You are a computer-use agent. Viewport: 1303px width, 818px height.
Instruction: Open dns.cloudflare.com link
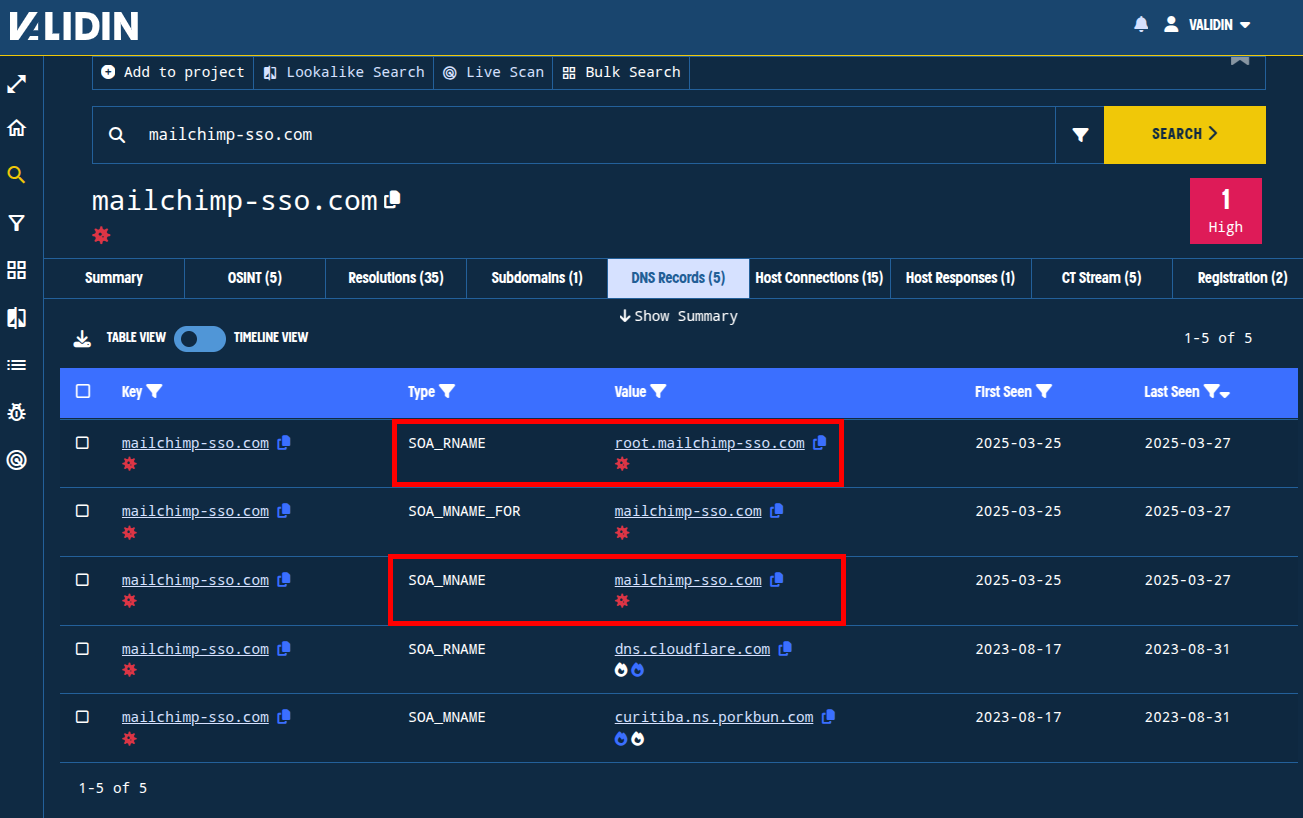tap(692, 649)
